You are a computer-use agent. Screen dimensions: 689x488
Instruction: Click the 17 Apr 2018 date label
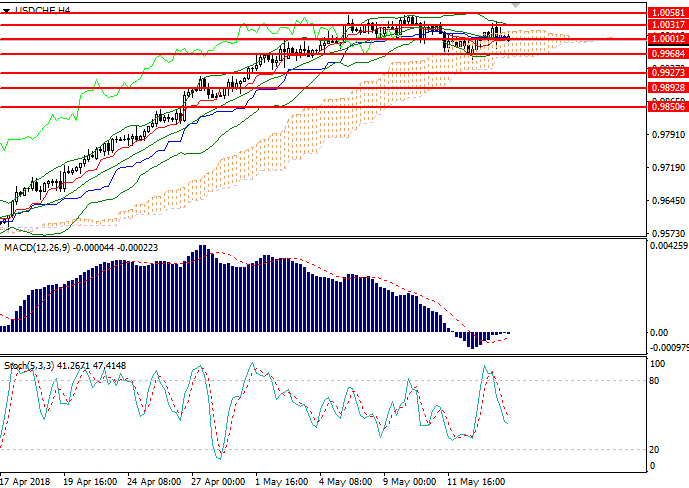tap(28, 480)
